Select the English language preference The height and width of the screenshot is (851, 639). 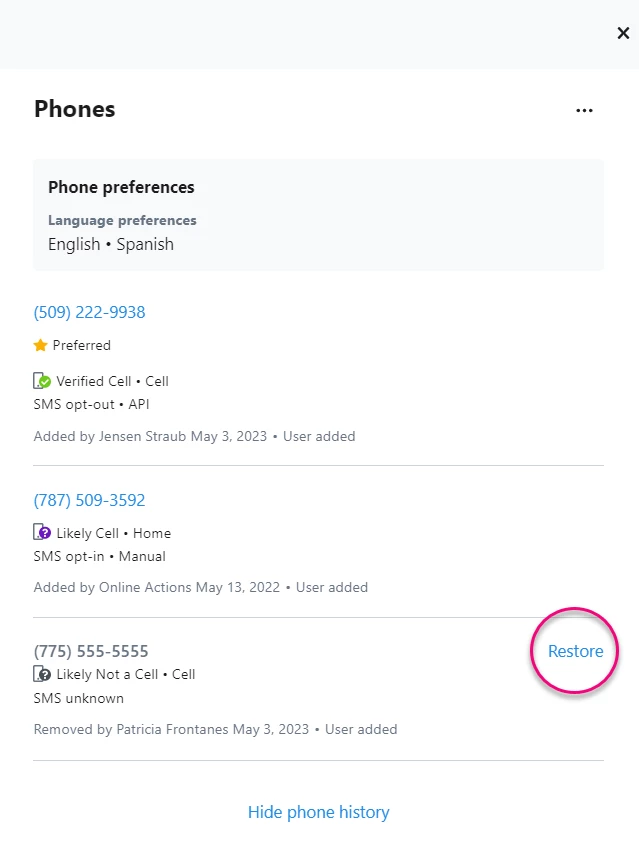74,243
